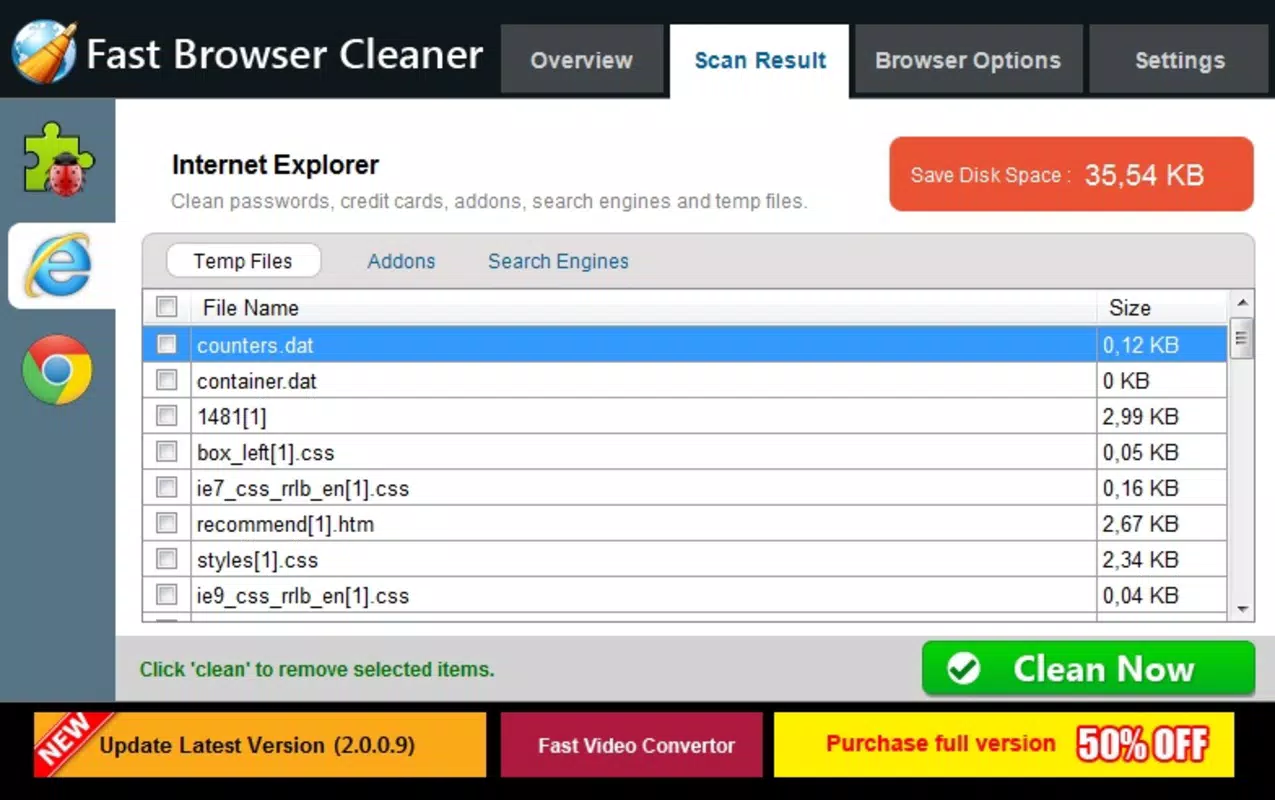Click the 'Click clean to remove' hint

click(317, 669)
